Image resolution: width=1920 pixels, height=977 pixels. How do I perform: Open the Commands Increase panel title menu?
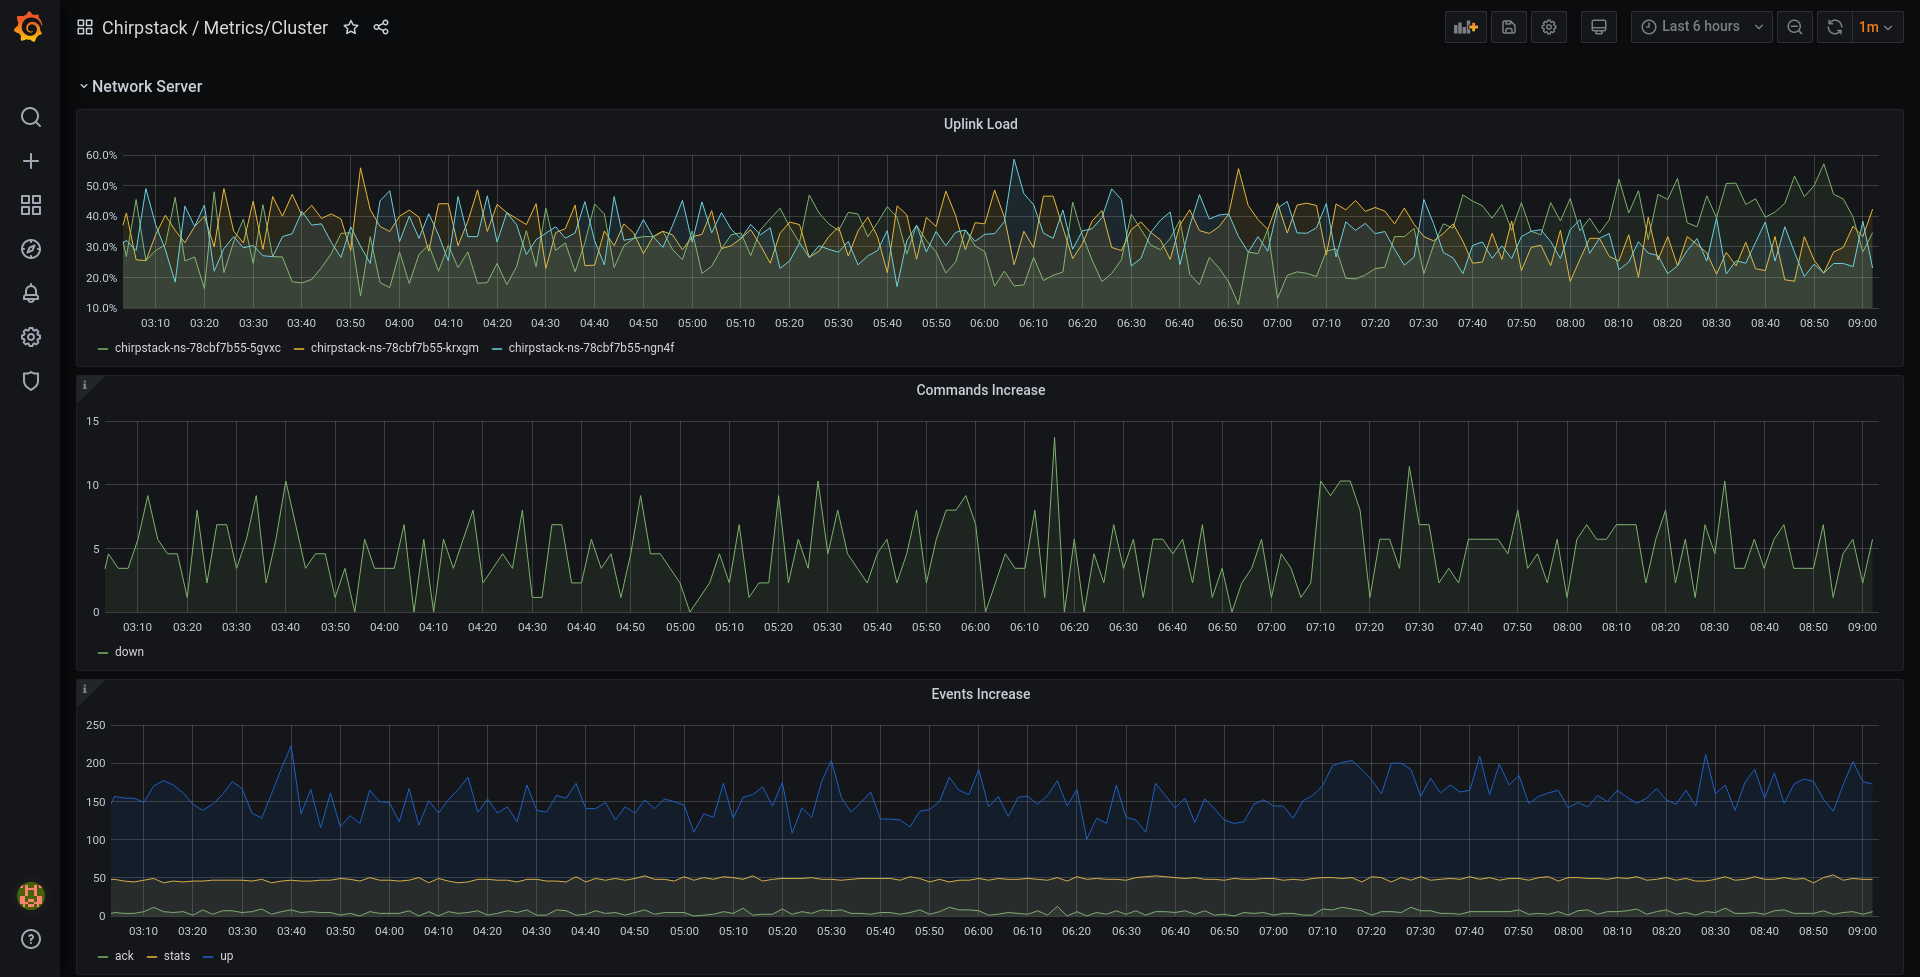coord(981,390)
